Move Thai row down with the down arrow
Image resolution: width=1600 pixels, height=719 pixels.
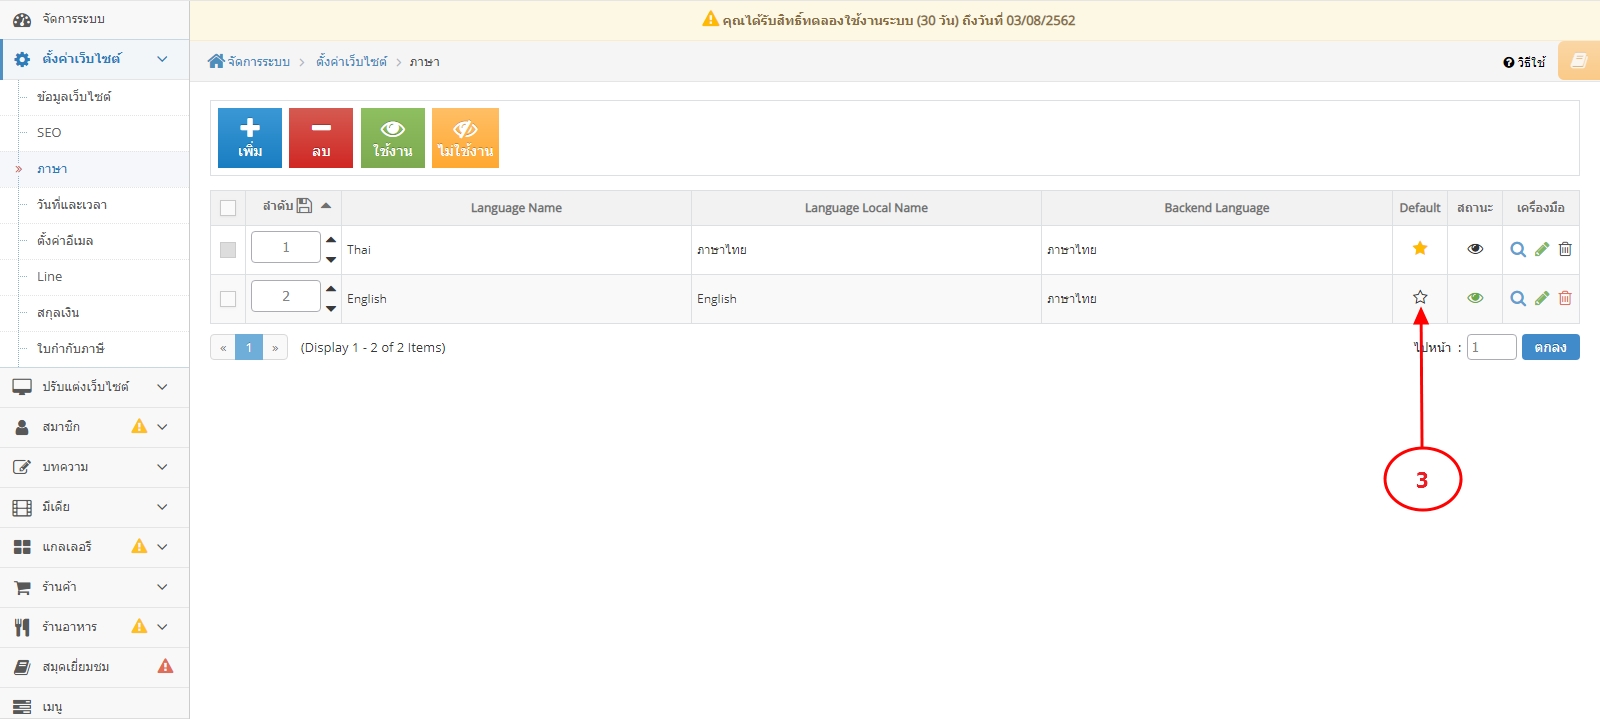331,259
